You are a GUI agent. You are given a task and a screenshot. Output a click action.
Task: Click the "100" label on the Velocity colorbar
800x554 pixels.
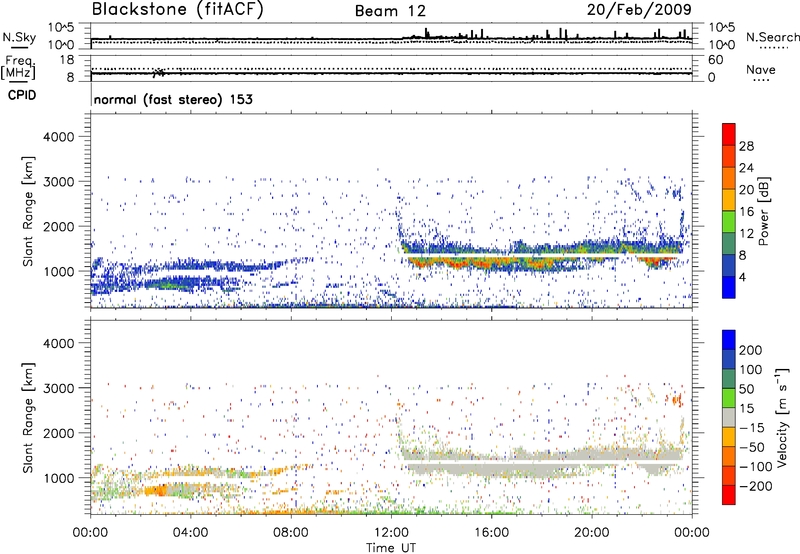[x=751, y=370]
